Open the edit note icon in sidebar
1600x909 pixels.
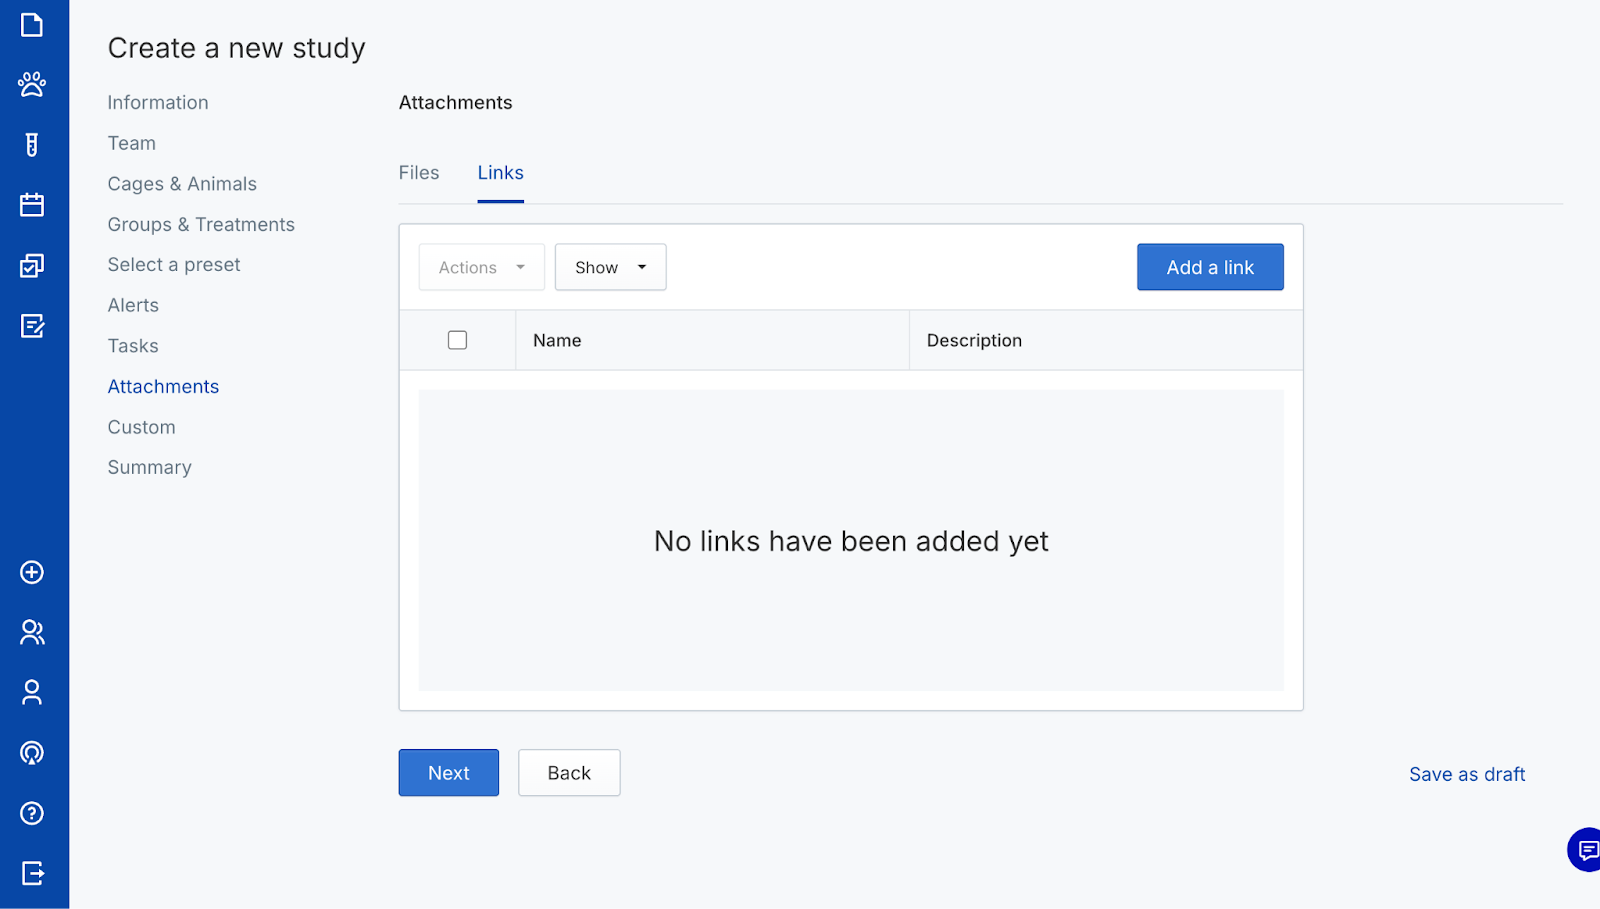point(32,326)
